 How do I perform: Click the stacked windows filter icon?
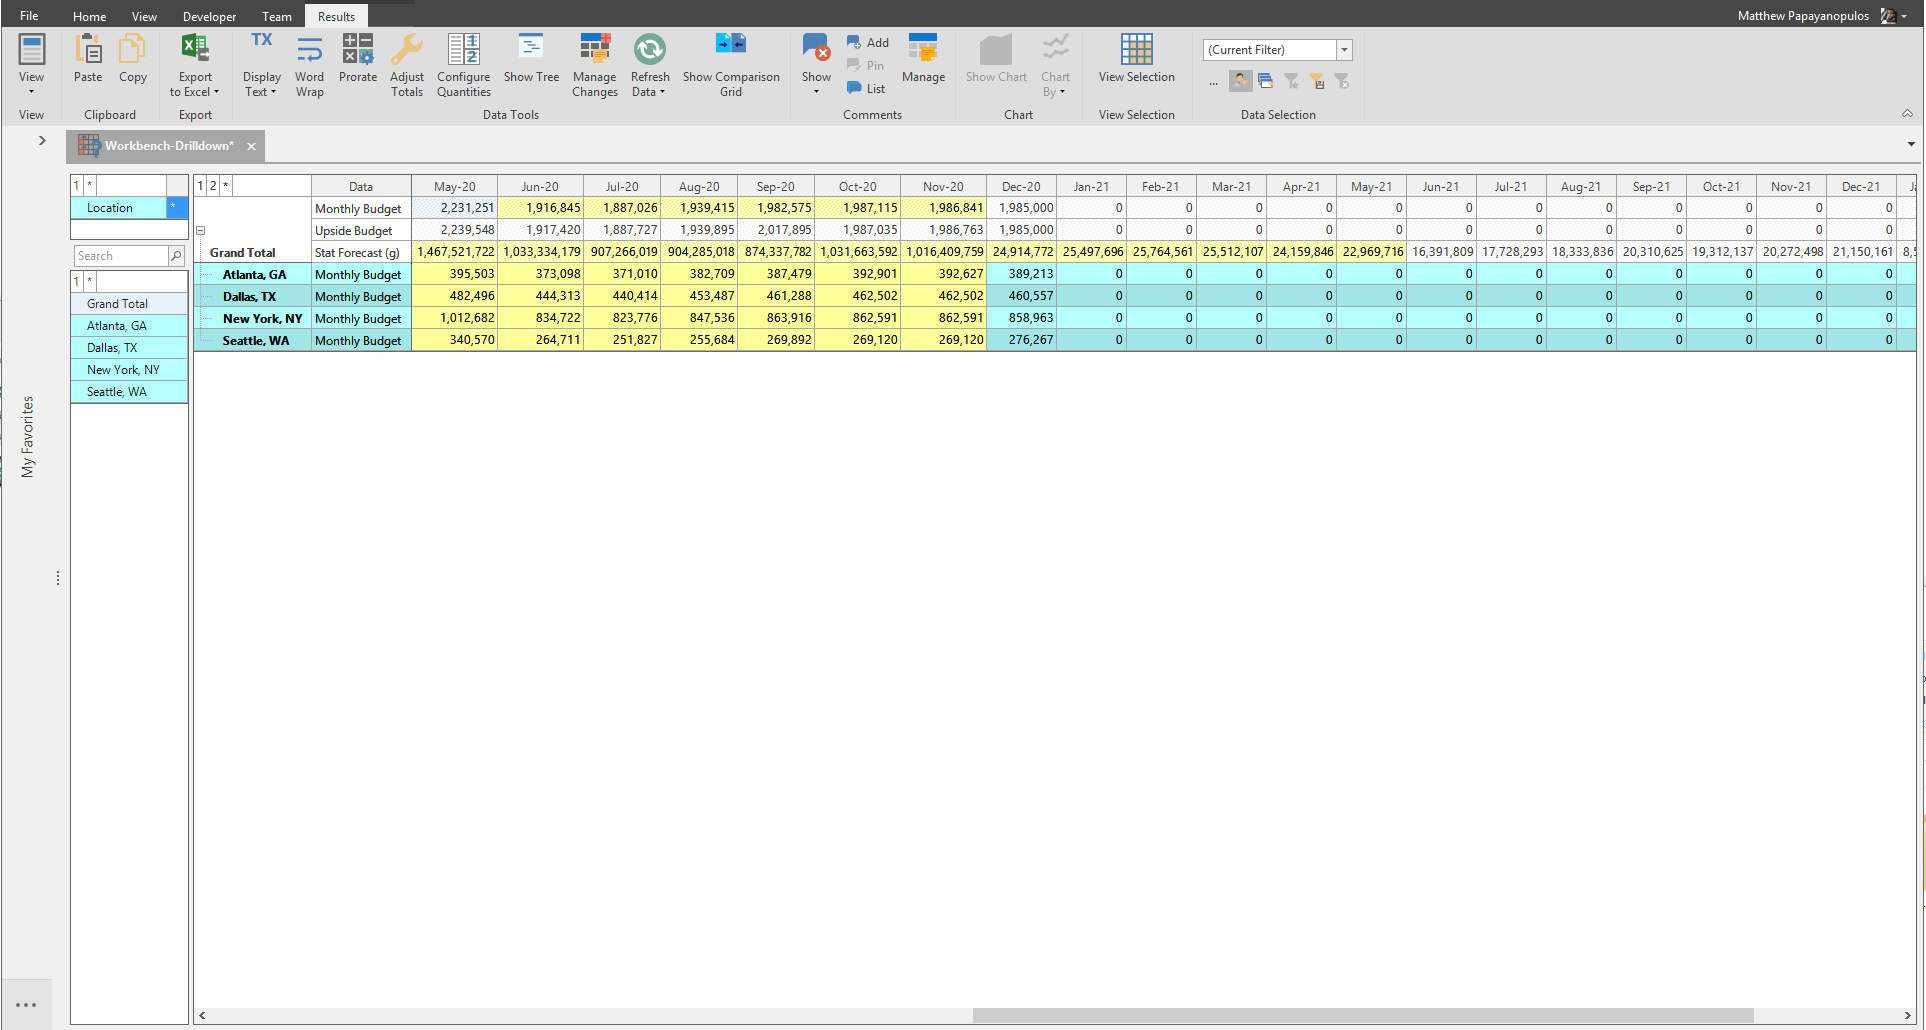click(1266, 81)
